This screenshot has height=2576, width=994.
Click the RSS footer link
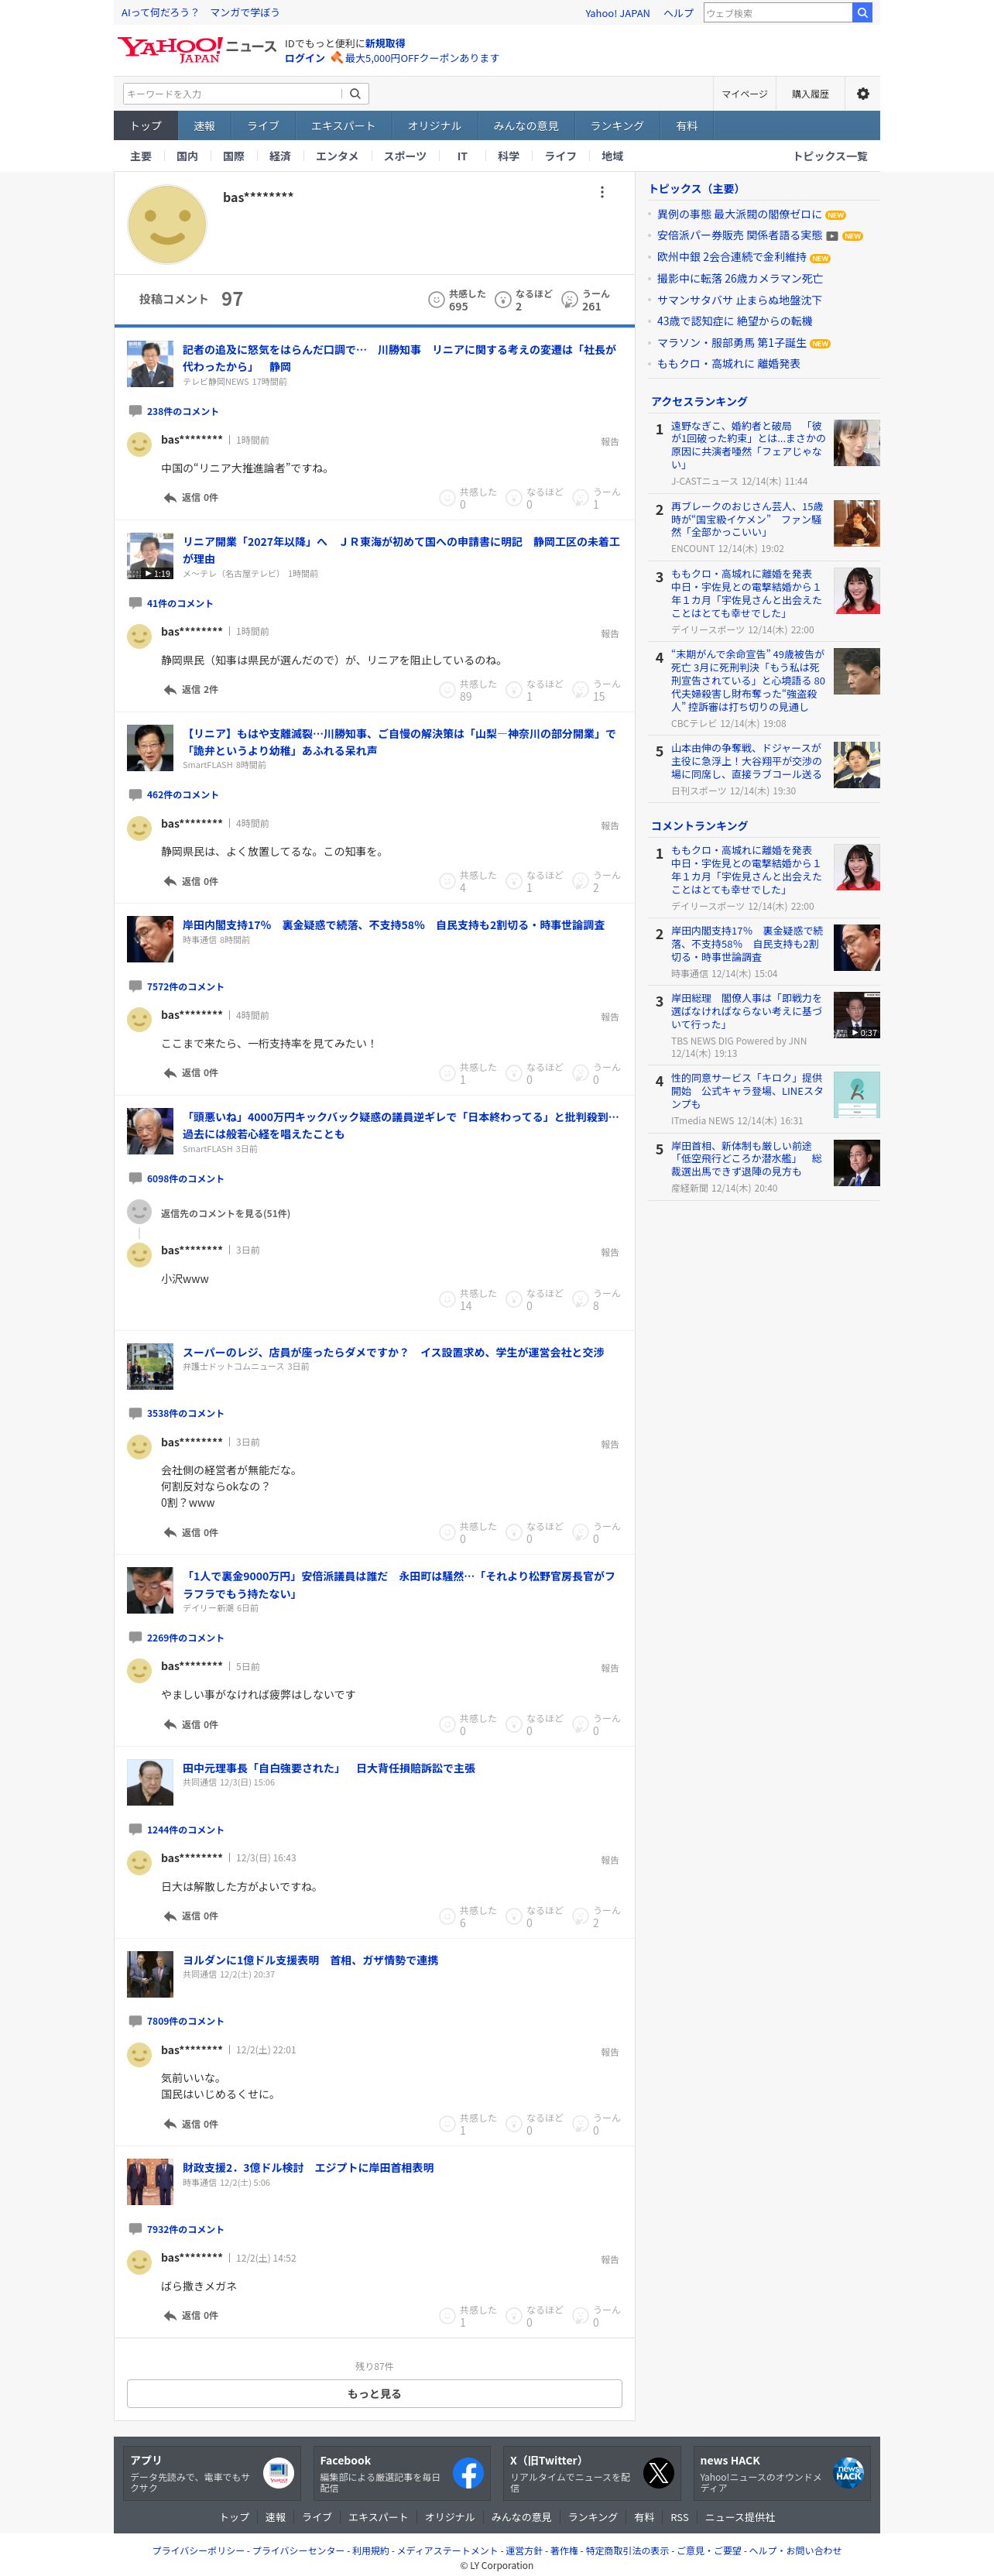click(679, 2517)
